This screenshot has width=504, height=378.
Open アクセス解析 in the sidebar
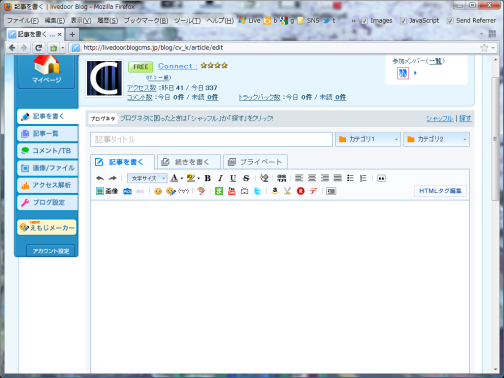pos(48,185)
